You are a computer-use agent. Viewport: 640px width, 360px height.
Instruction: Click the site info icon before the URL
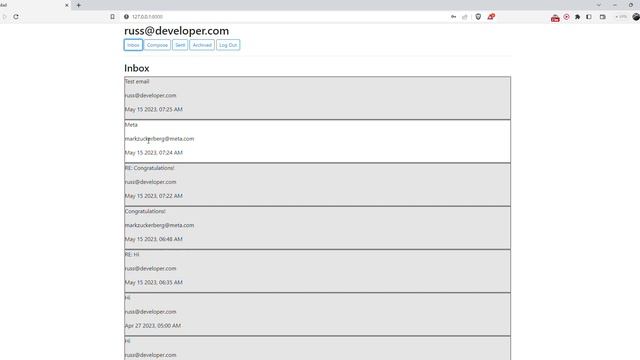[127, 17]
